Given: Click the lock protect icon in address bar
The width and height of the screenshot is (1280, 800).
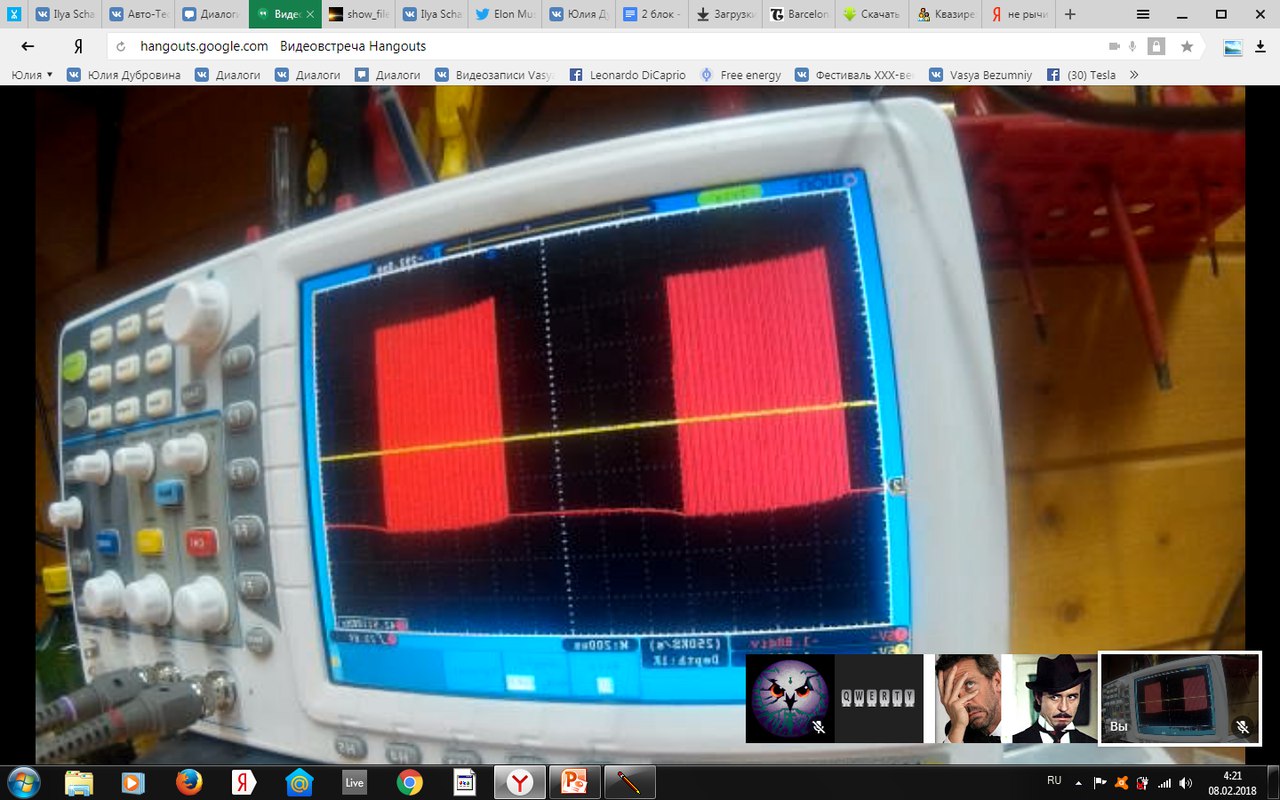Looking at the screenshot, I should (x=1156, y=46).
